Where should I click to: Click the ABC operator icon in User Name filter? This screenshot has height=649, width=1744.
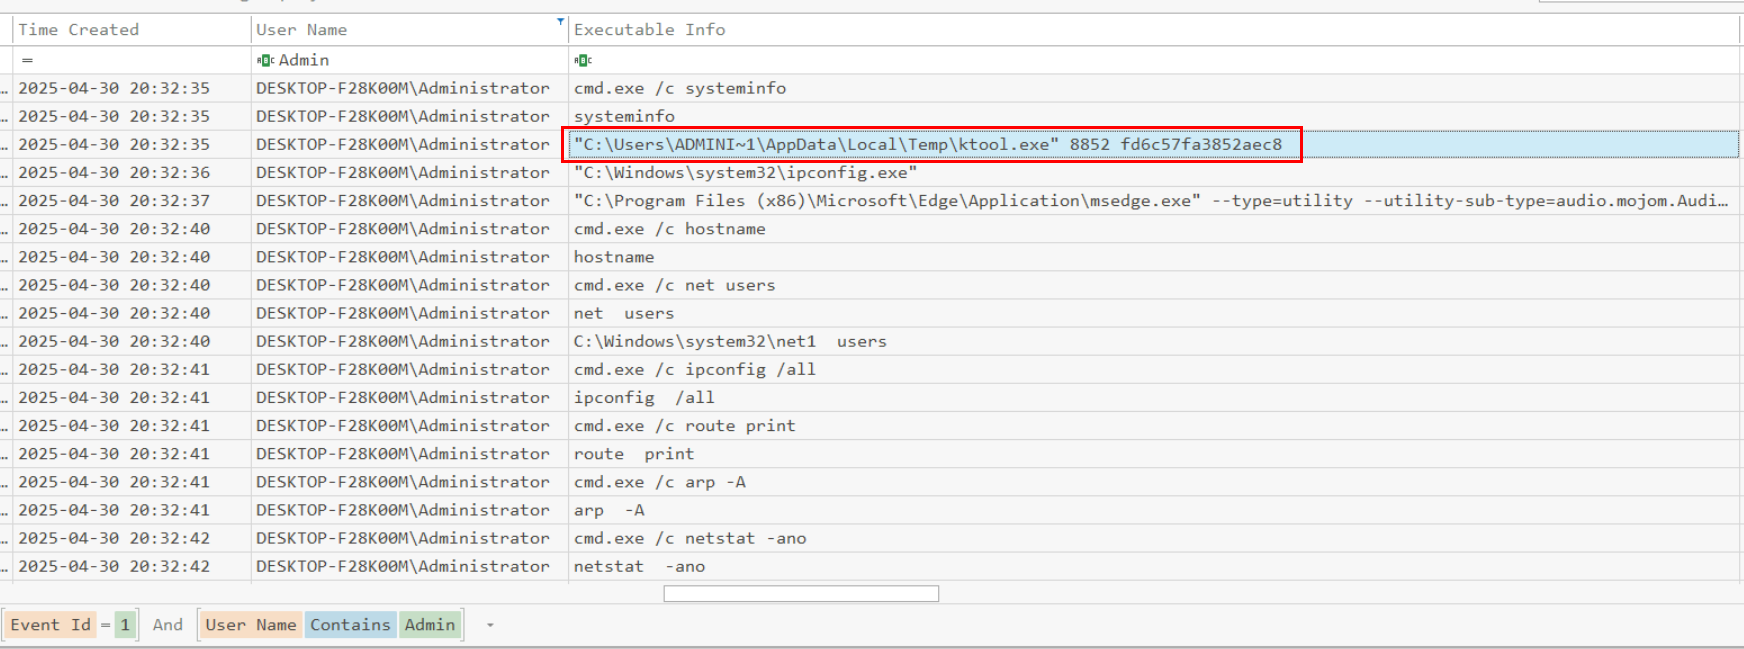265,60
